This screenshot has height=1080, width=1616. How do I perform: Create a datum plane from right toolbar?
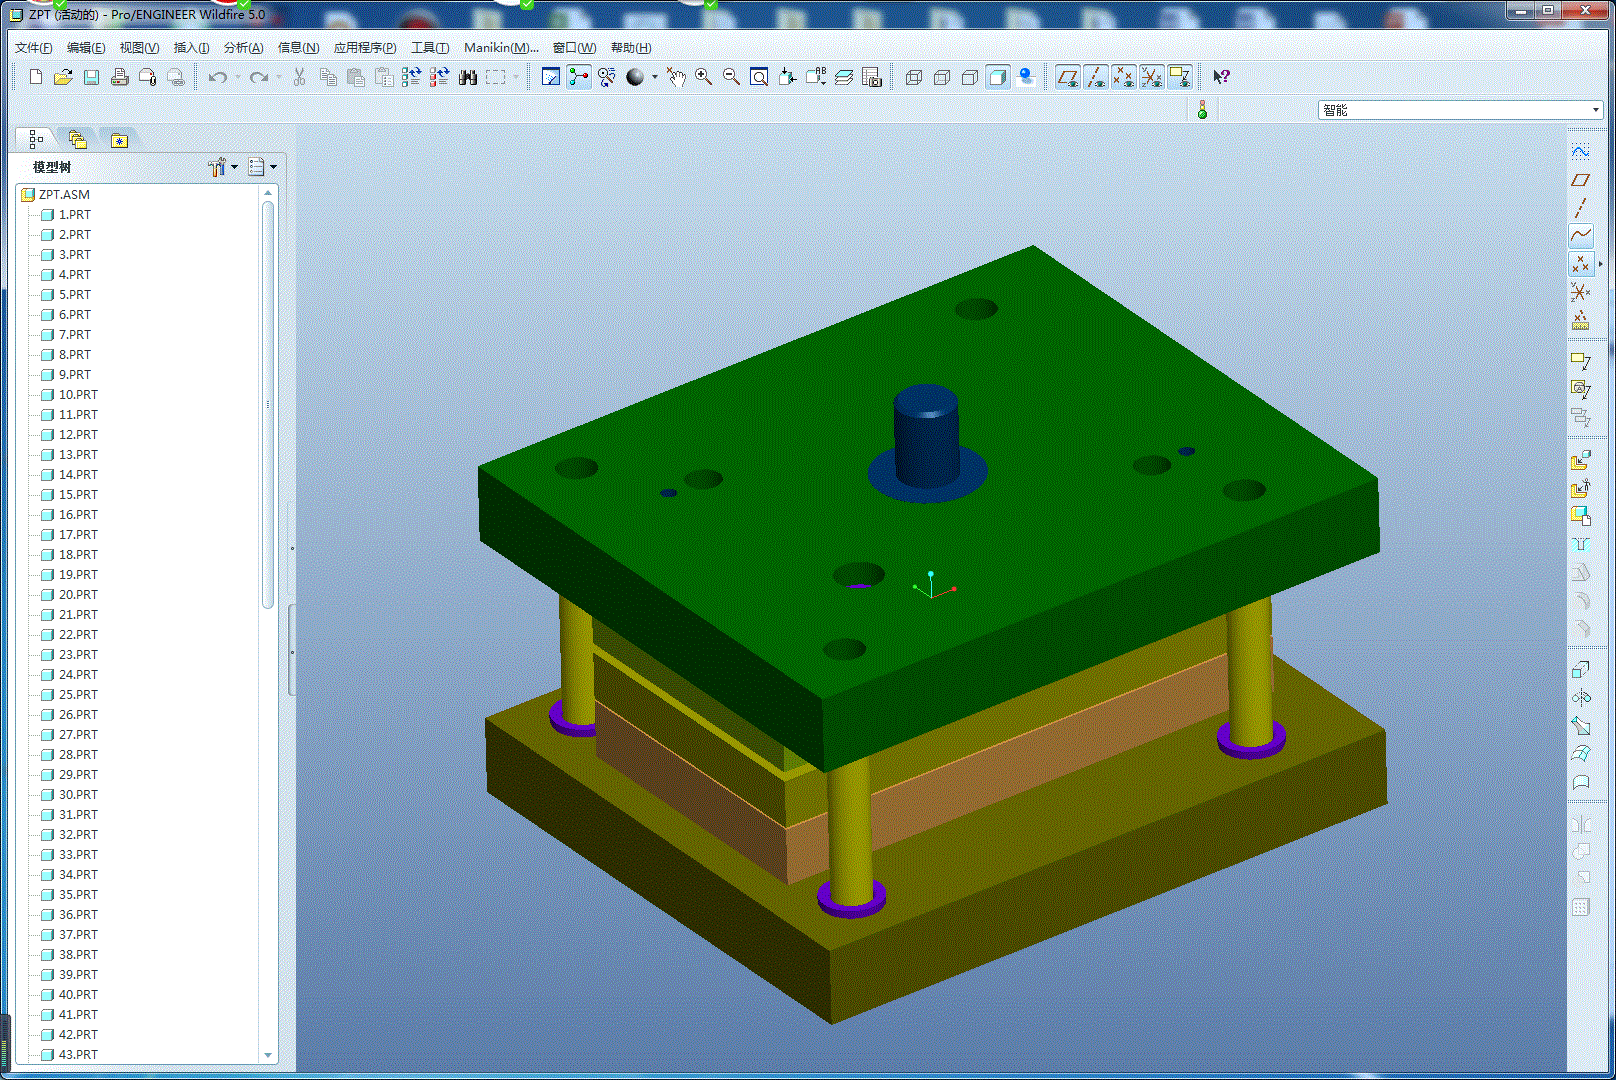pyautogui.click(x=1580, y=180)
